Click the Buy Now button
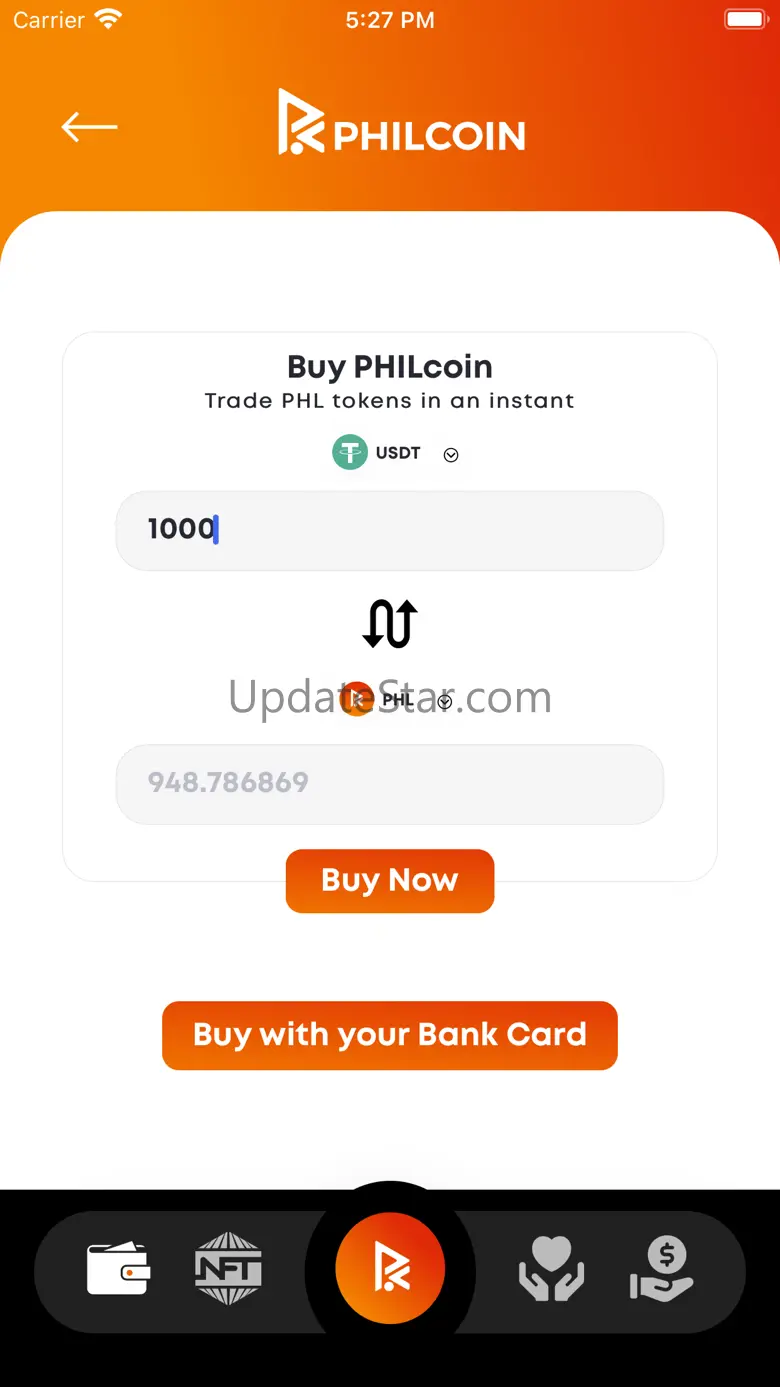The height and width of the screenshot is (1387, 780). (x=390, y=881)
